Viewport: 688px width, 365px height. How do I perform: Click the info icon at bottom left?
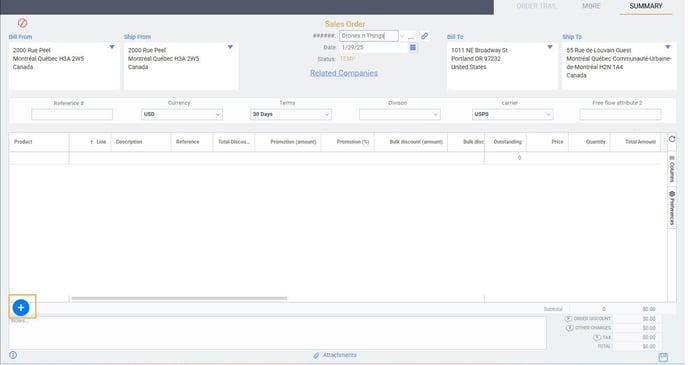pos(13,355)
